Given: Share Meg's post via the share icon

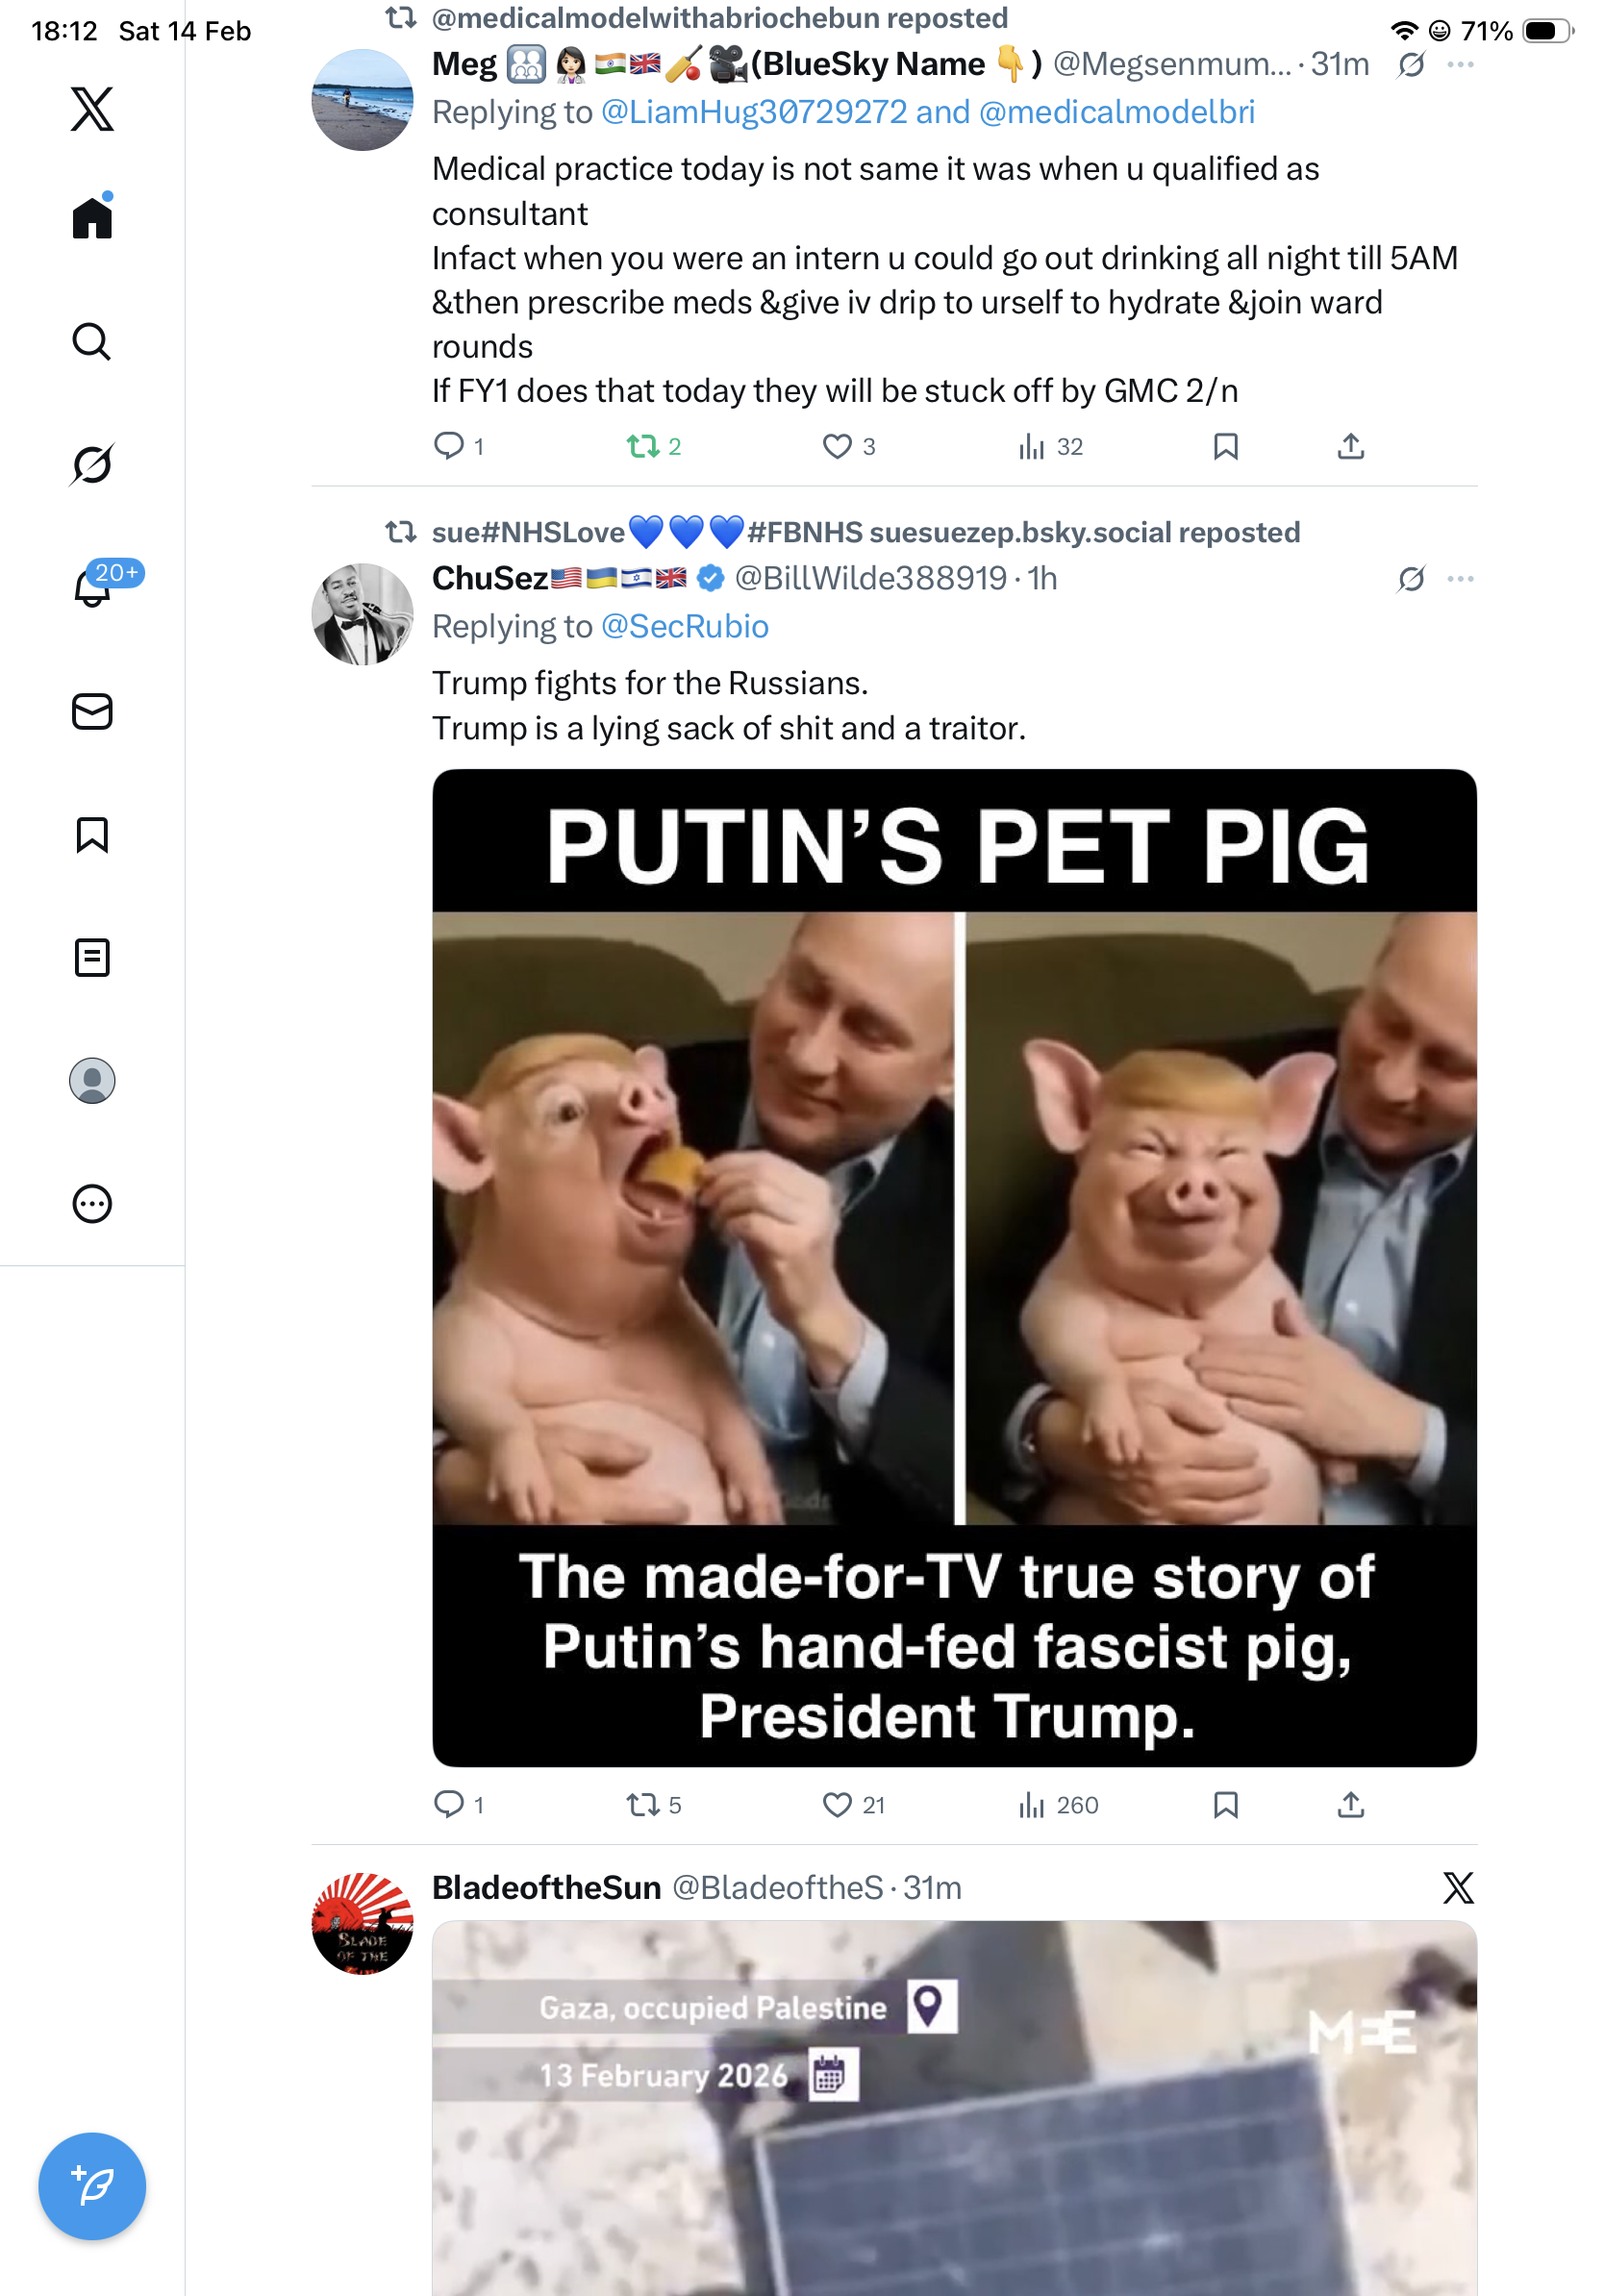Looking at the screenshot, I should (1350, 446).
